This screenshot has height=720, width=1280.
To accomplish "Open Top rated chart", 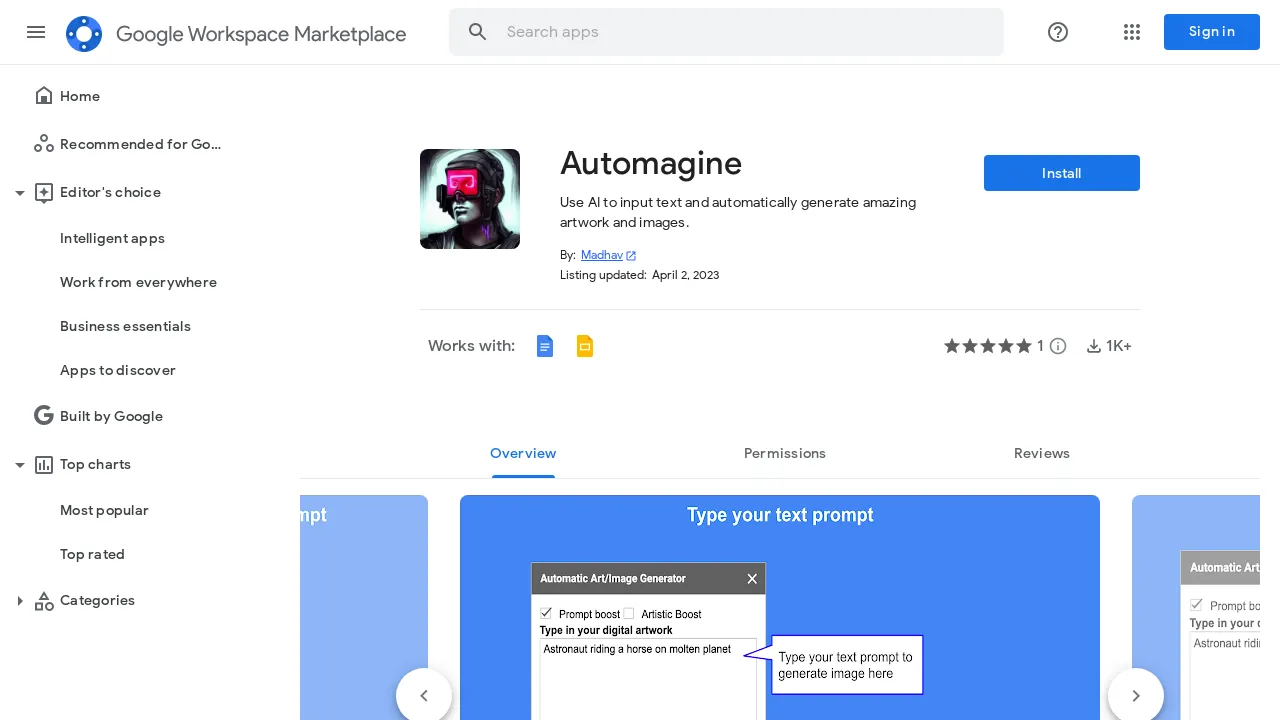I will pos(92,554).
